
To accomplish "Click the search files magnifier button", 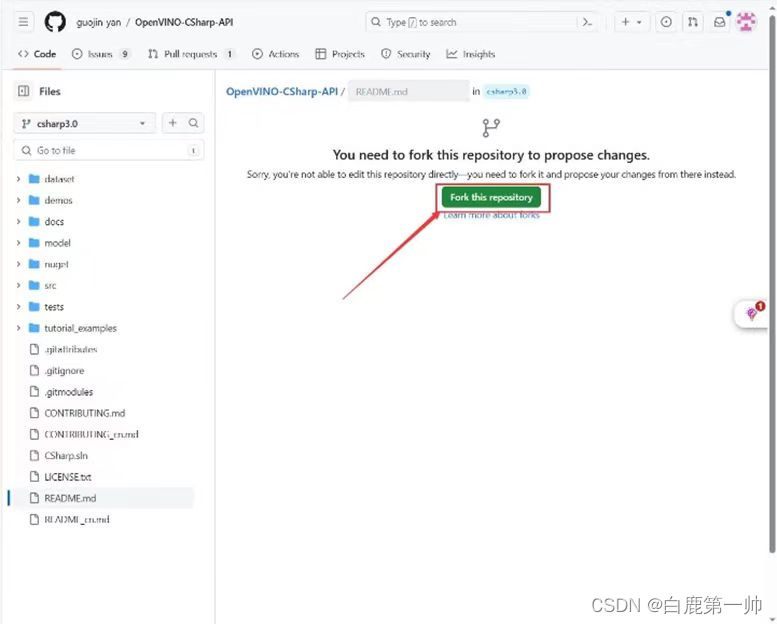I will tap(194, 123).
